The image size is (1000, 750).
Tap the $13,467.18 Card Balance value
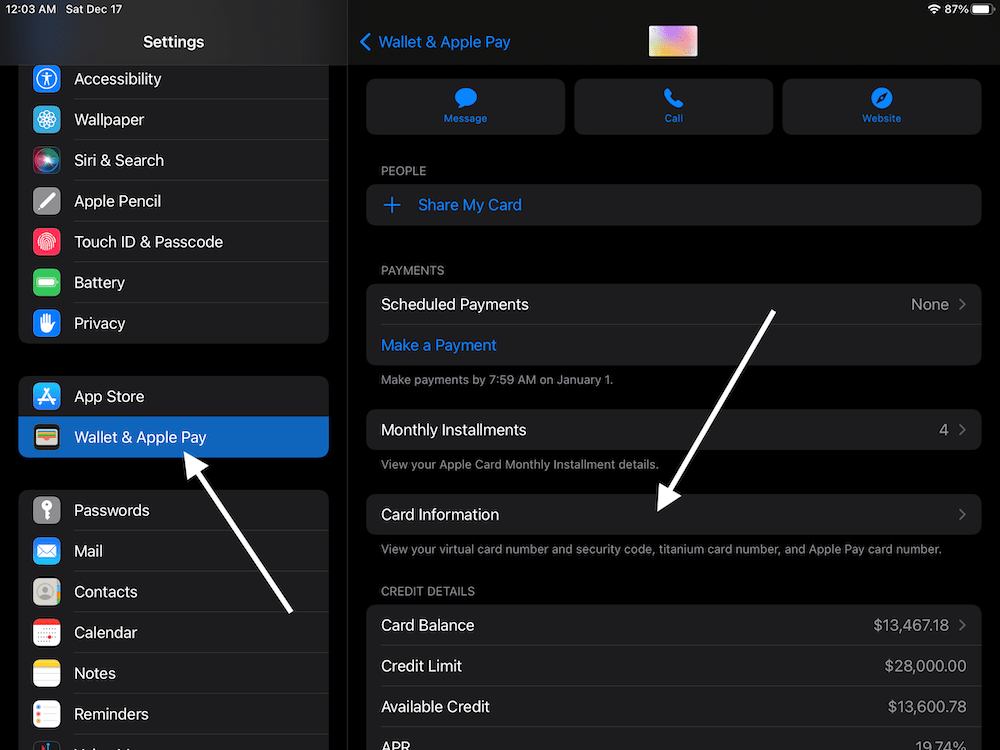coord(911,626)
